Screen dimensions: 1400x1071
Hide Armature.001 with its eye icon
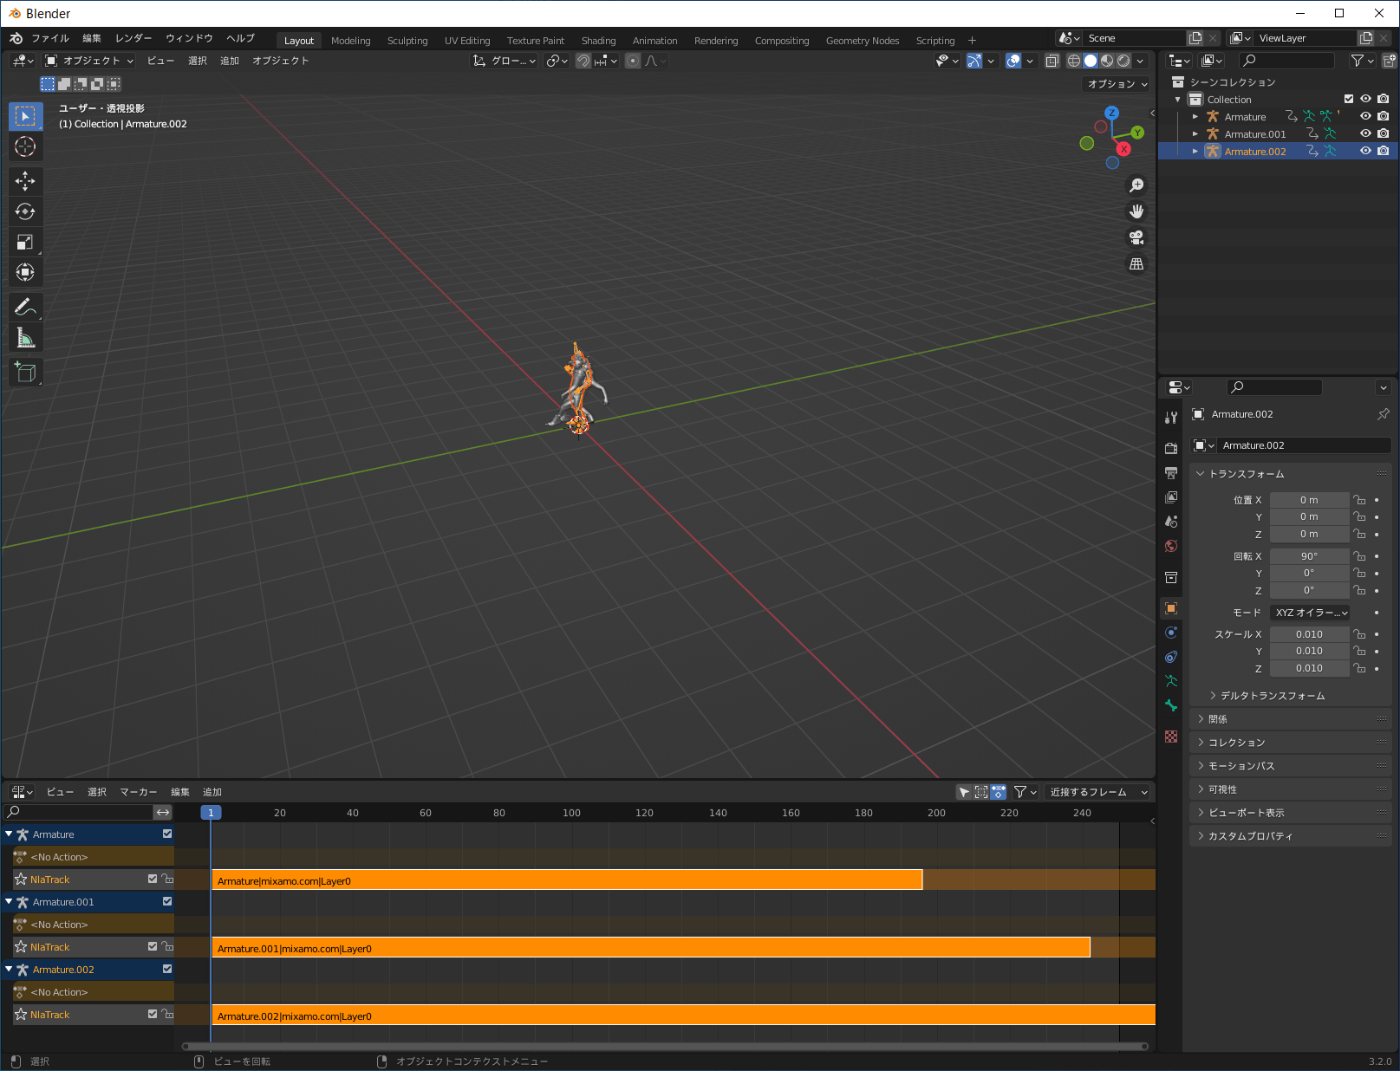tap(1365, 134)
